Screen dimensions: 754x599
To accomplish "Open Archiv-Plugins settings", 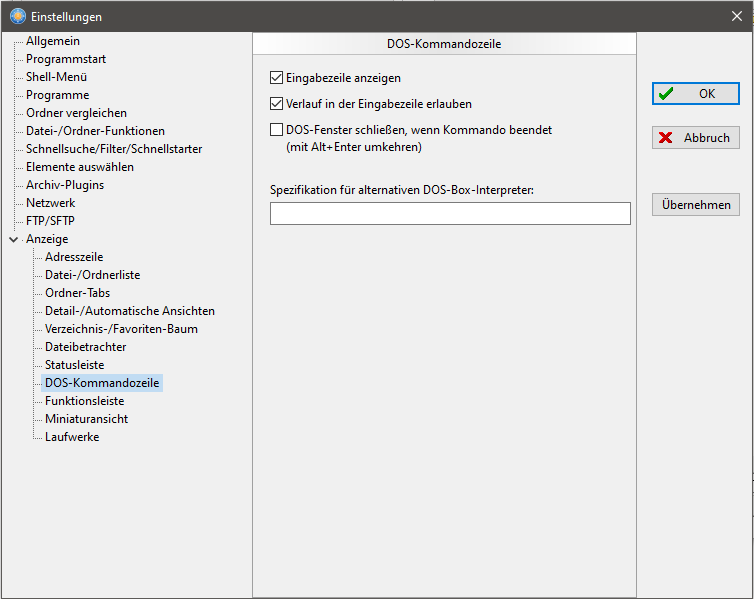I will click(65, 185).
